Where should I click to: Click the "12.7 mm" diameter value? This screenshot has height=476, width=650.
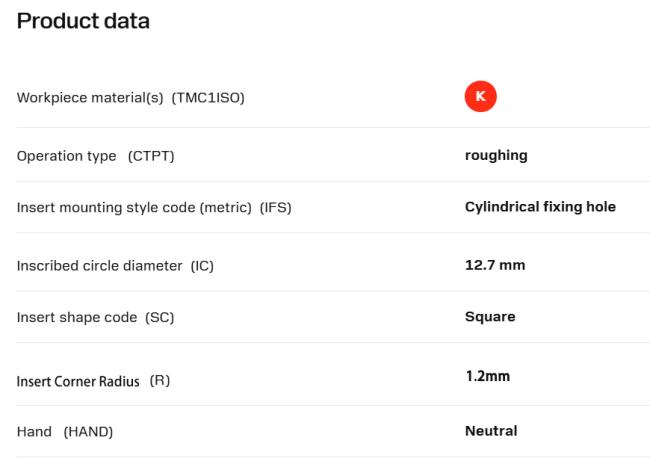click(495, 265)
